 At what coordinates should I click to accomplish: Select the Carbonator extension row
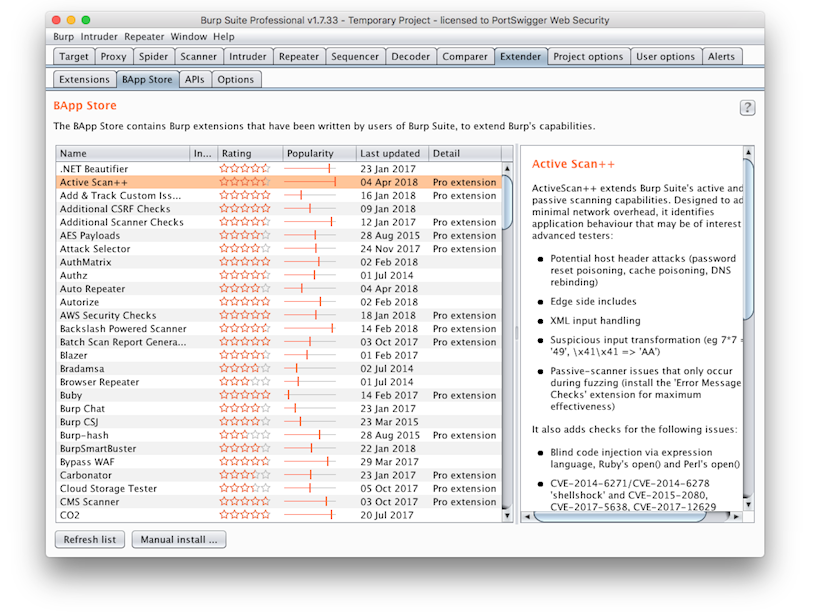[279, 475]
